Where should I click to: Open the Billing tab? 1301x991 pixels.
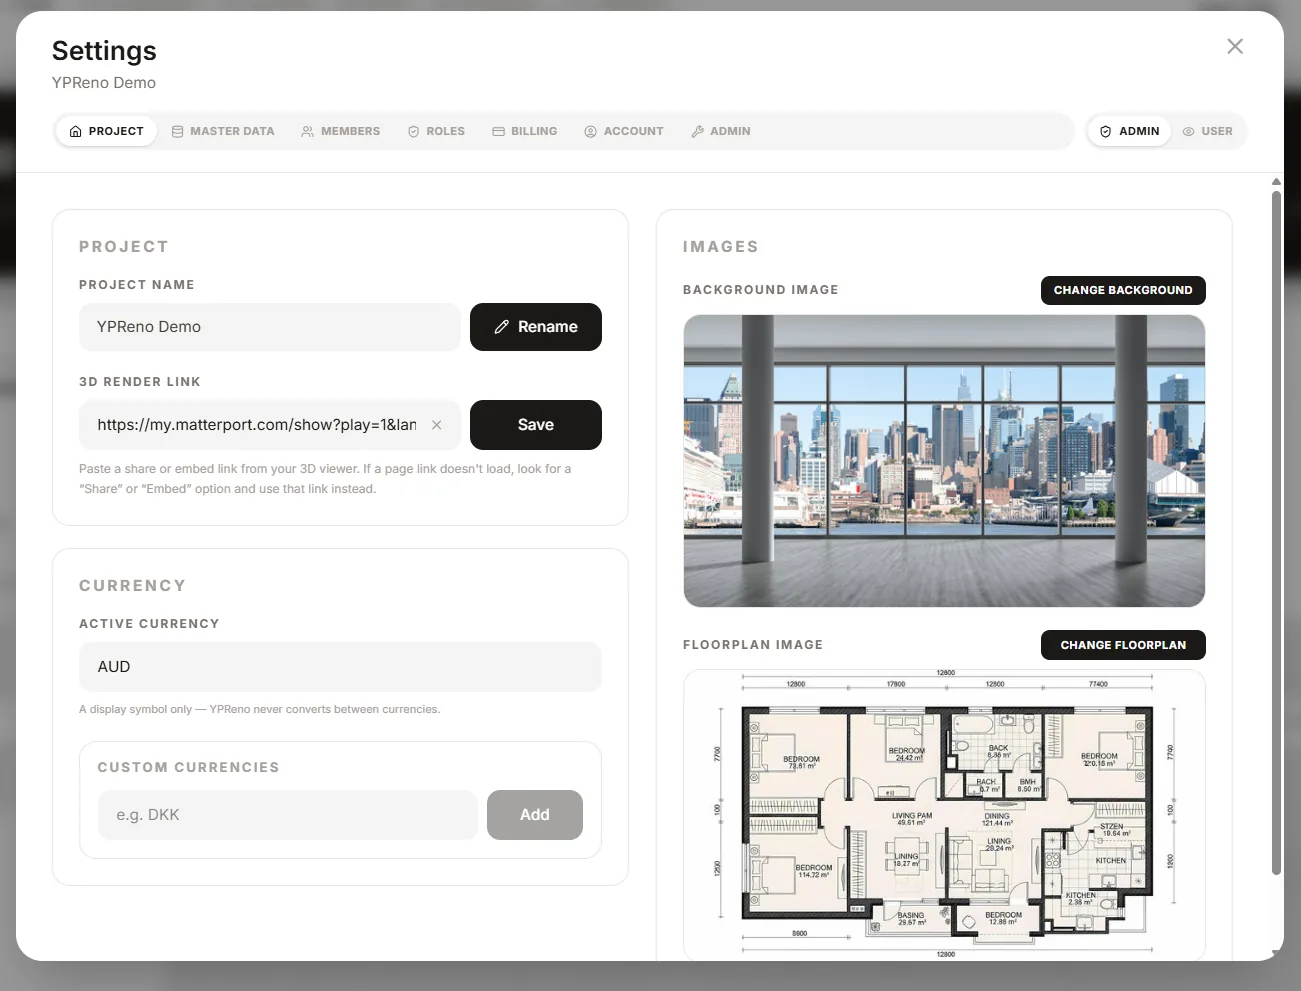tap(524, 131)
